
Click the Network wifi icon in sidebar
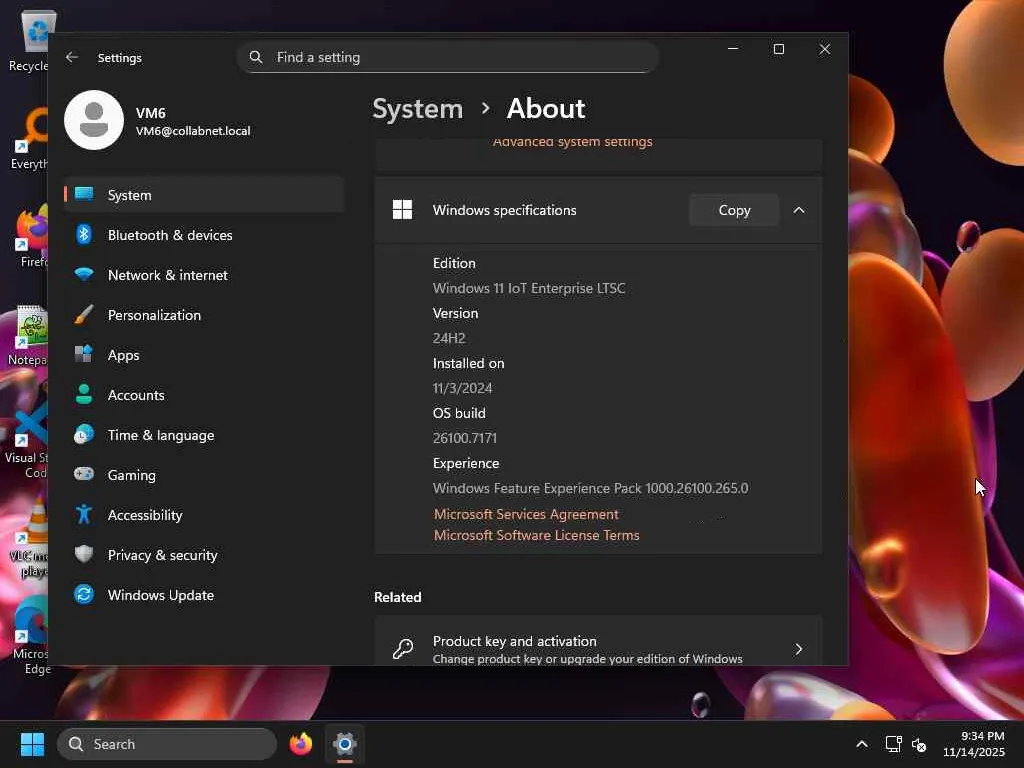click(84, 274)
